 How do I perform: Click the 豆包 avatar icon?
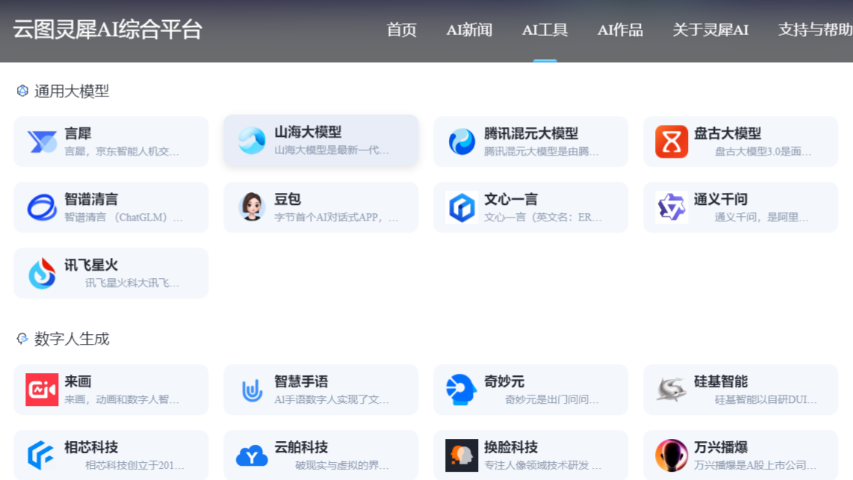[252, 207]
